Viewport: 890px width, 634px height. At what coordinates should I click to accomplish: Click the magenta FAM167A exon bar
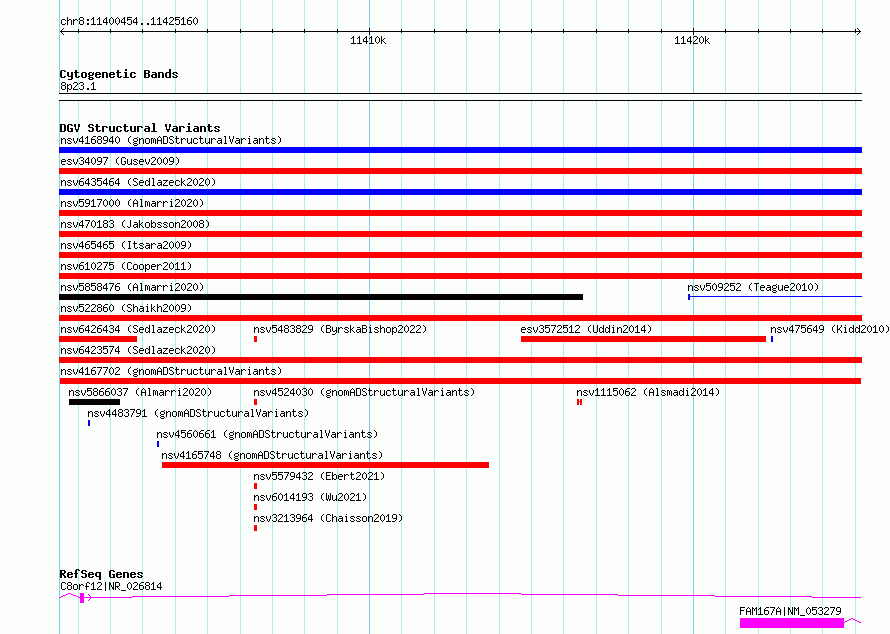792,623
